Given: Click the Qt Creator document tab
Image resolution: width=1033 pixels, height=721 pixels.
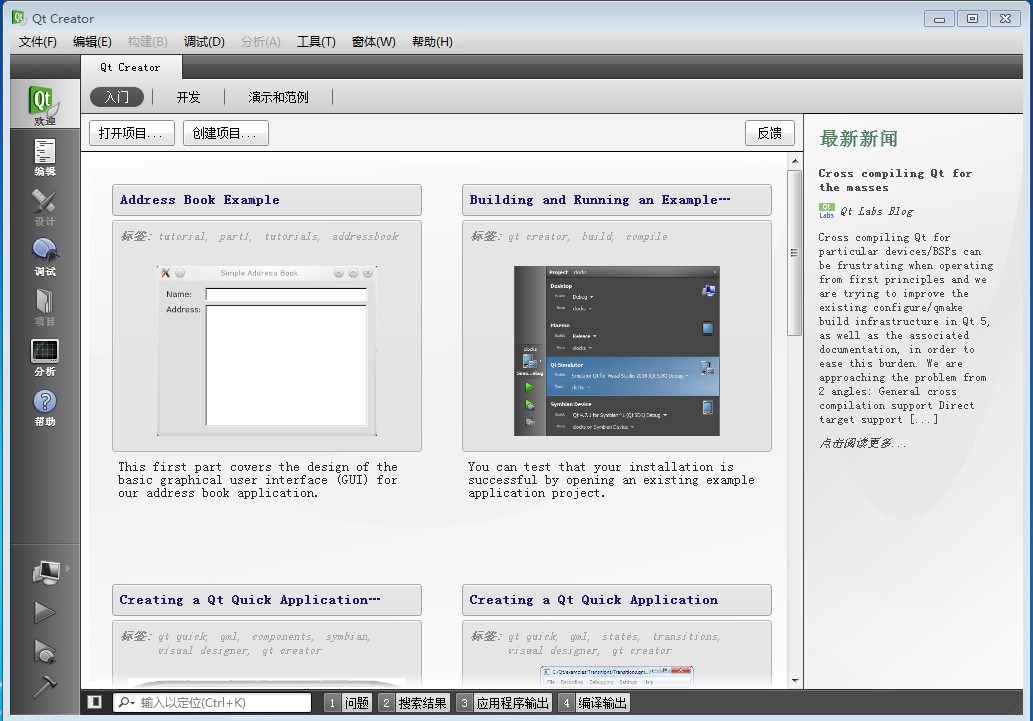Looking at the screenshot, I should 130,67.
